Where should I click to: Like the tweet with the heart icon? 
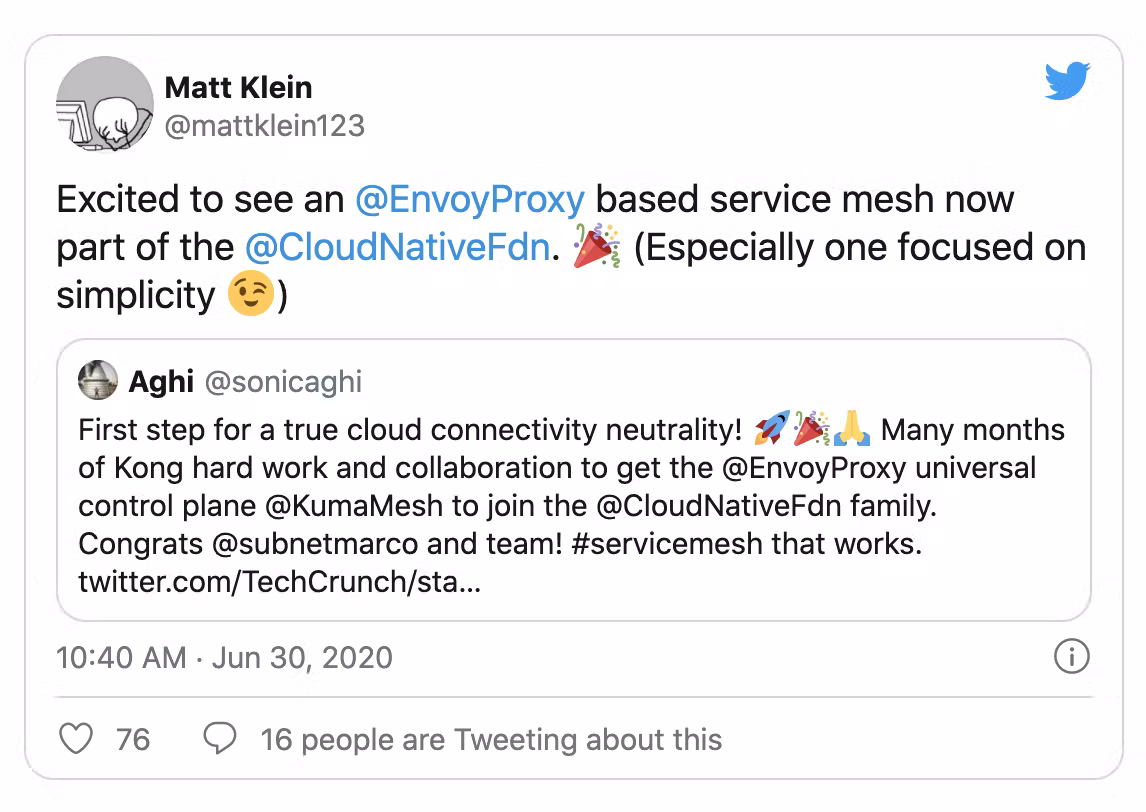(76, 739)
